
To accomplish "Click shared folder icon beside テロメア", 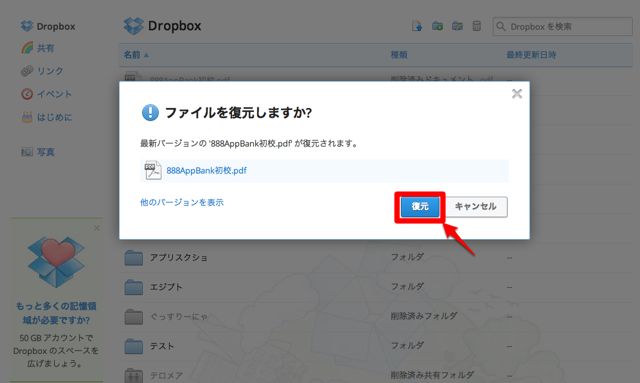I will 133,375.
